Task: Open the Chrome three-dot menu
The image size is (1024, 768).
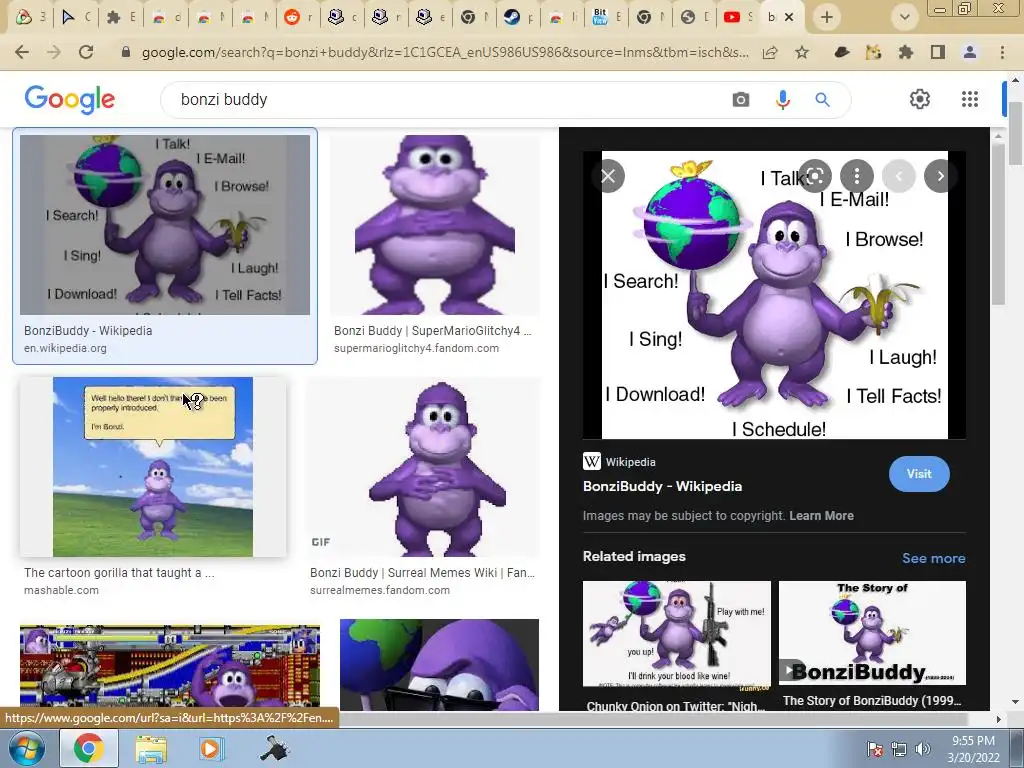Action: click(1002, 52)
